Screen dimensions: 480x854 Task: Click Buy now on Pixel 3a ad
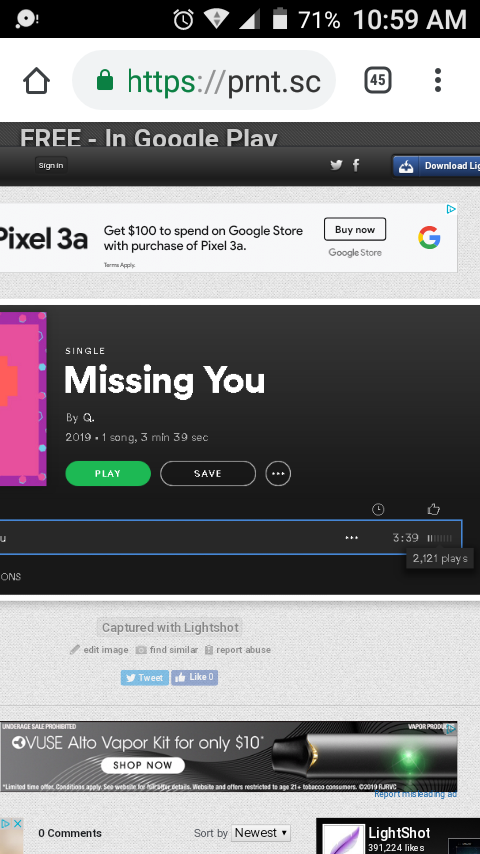point(355,229)
